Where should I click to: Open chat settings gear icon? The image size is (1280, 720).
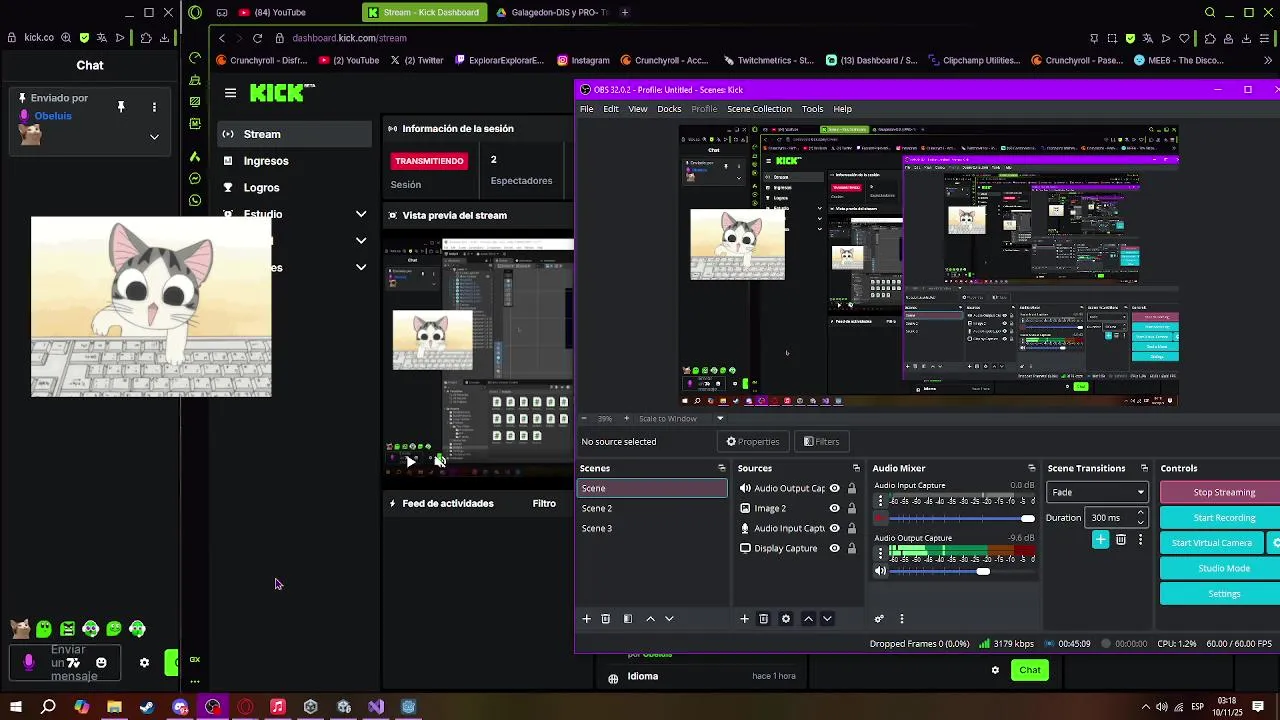tap(144, 662)
